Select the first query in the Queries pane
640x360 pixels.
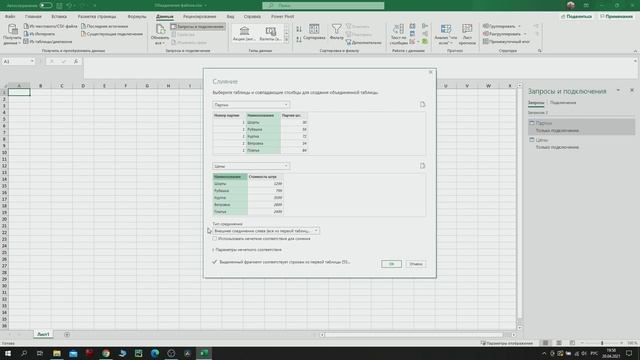tap(582, 127)
